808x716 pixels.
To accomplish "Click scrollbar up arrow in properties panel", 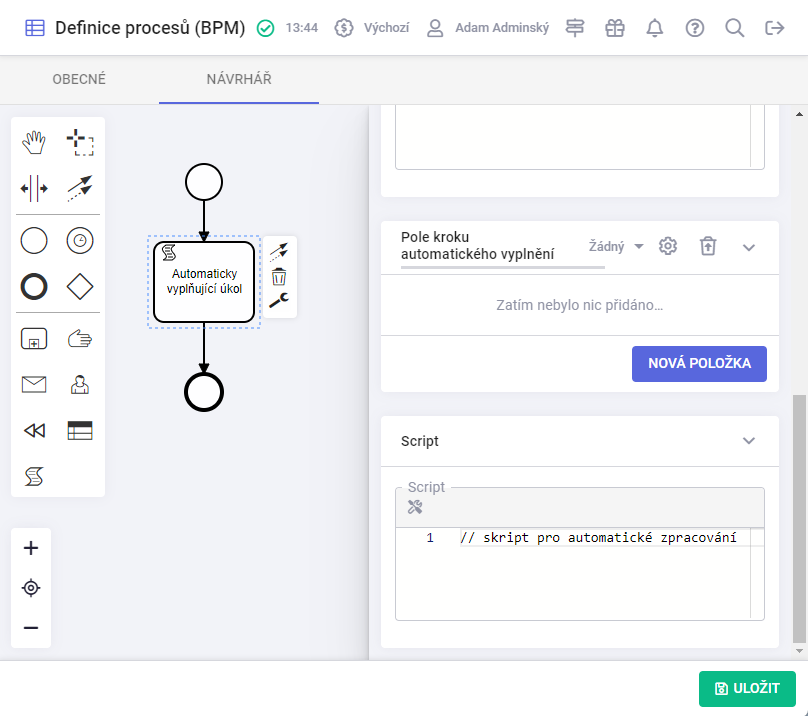I will pyautogui.click(x=799, y=114).
